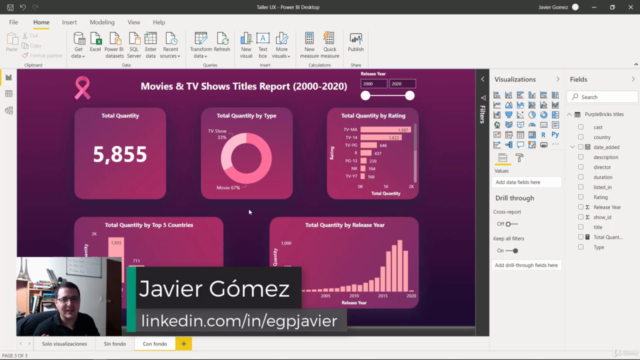Open the Recent sources dropdown

pyautogui.click(x=170, y=45)
